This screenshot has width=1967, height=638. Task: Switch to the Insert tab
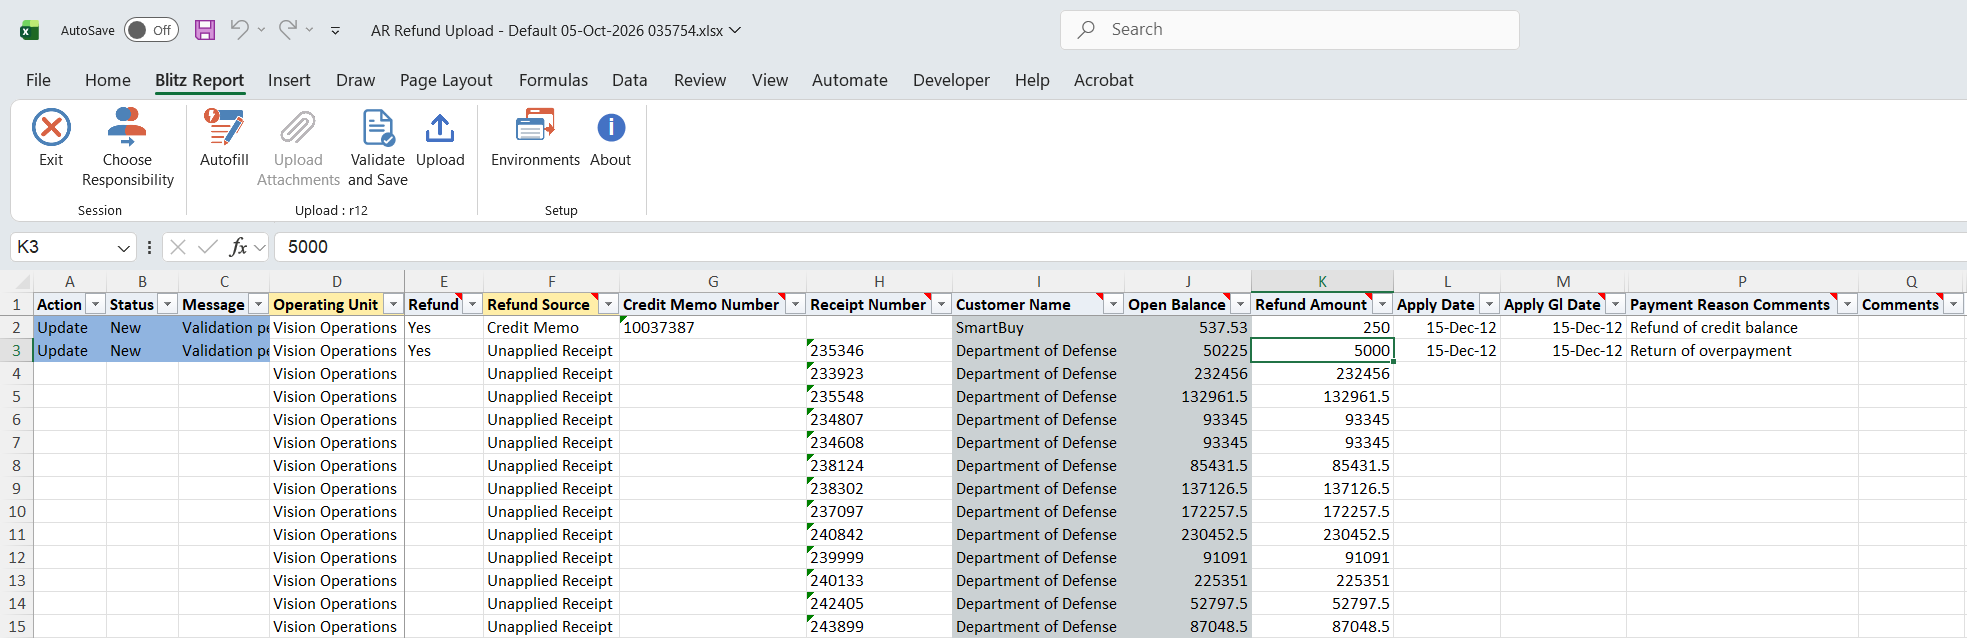coord(289,80)
